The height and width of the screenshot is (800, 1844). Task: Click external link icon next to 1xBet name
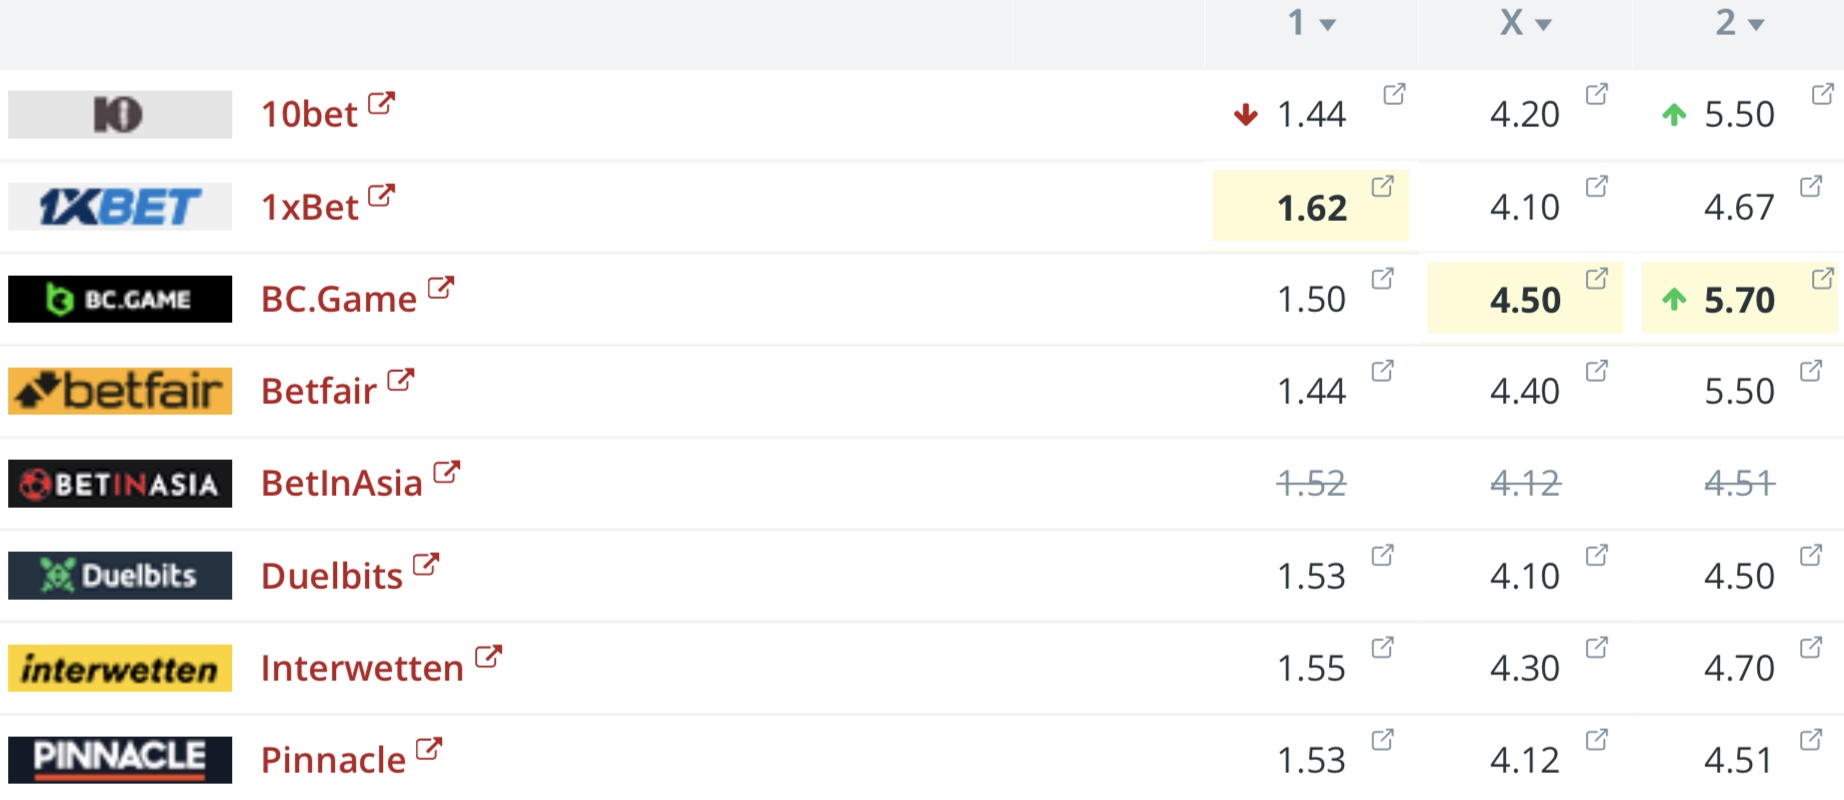click(x=381, y=195)
